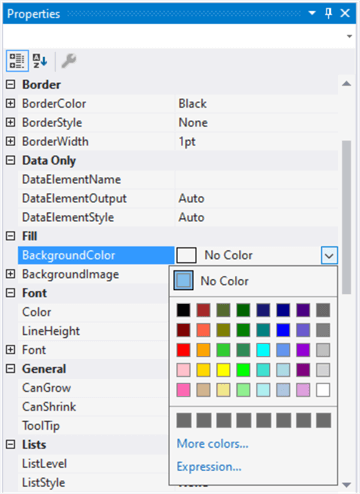Expand the BackgroundImage property
This screenshot has height=494, width=360.
[11, 274]
